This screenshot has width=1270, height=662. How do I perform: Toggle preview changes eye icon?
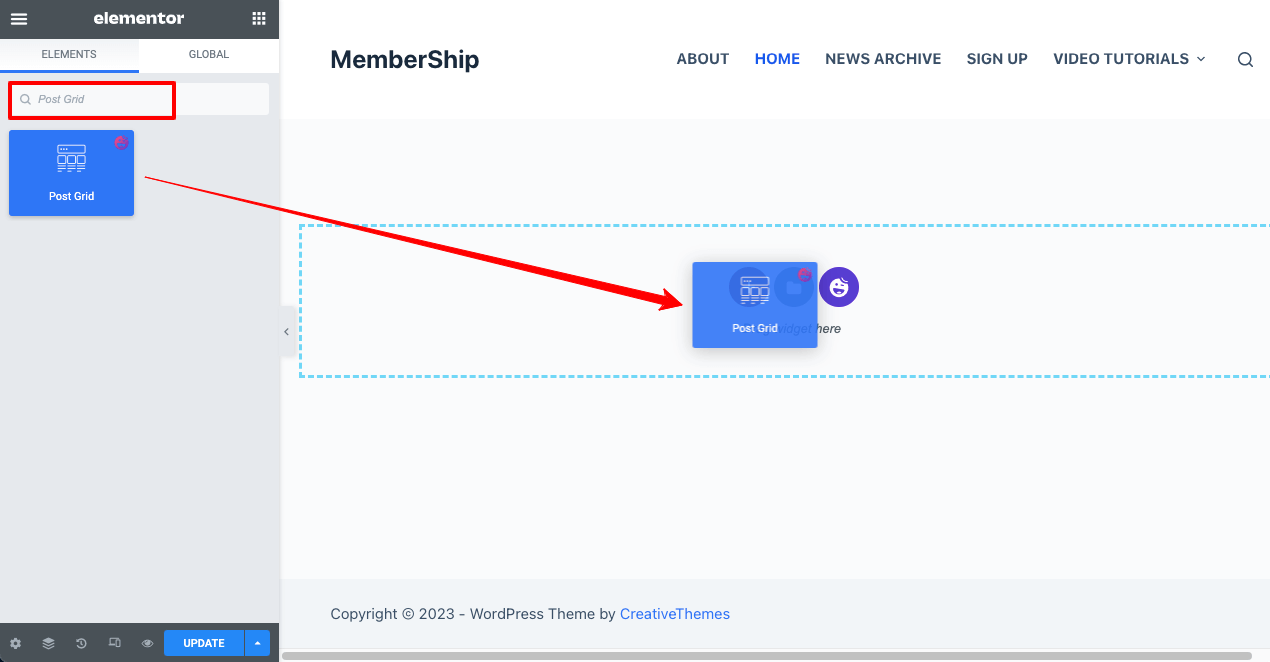click(x=147, y=644)
